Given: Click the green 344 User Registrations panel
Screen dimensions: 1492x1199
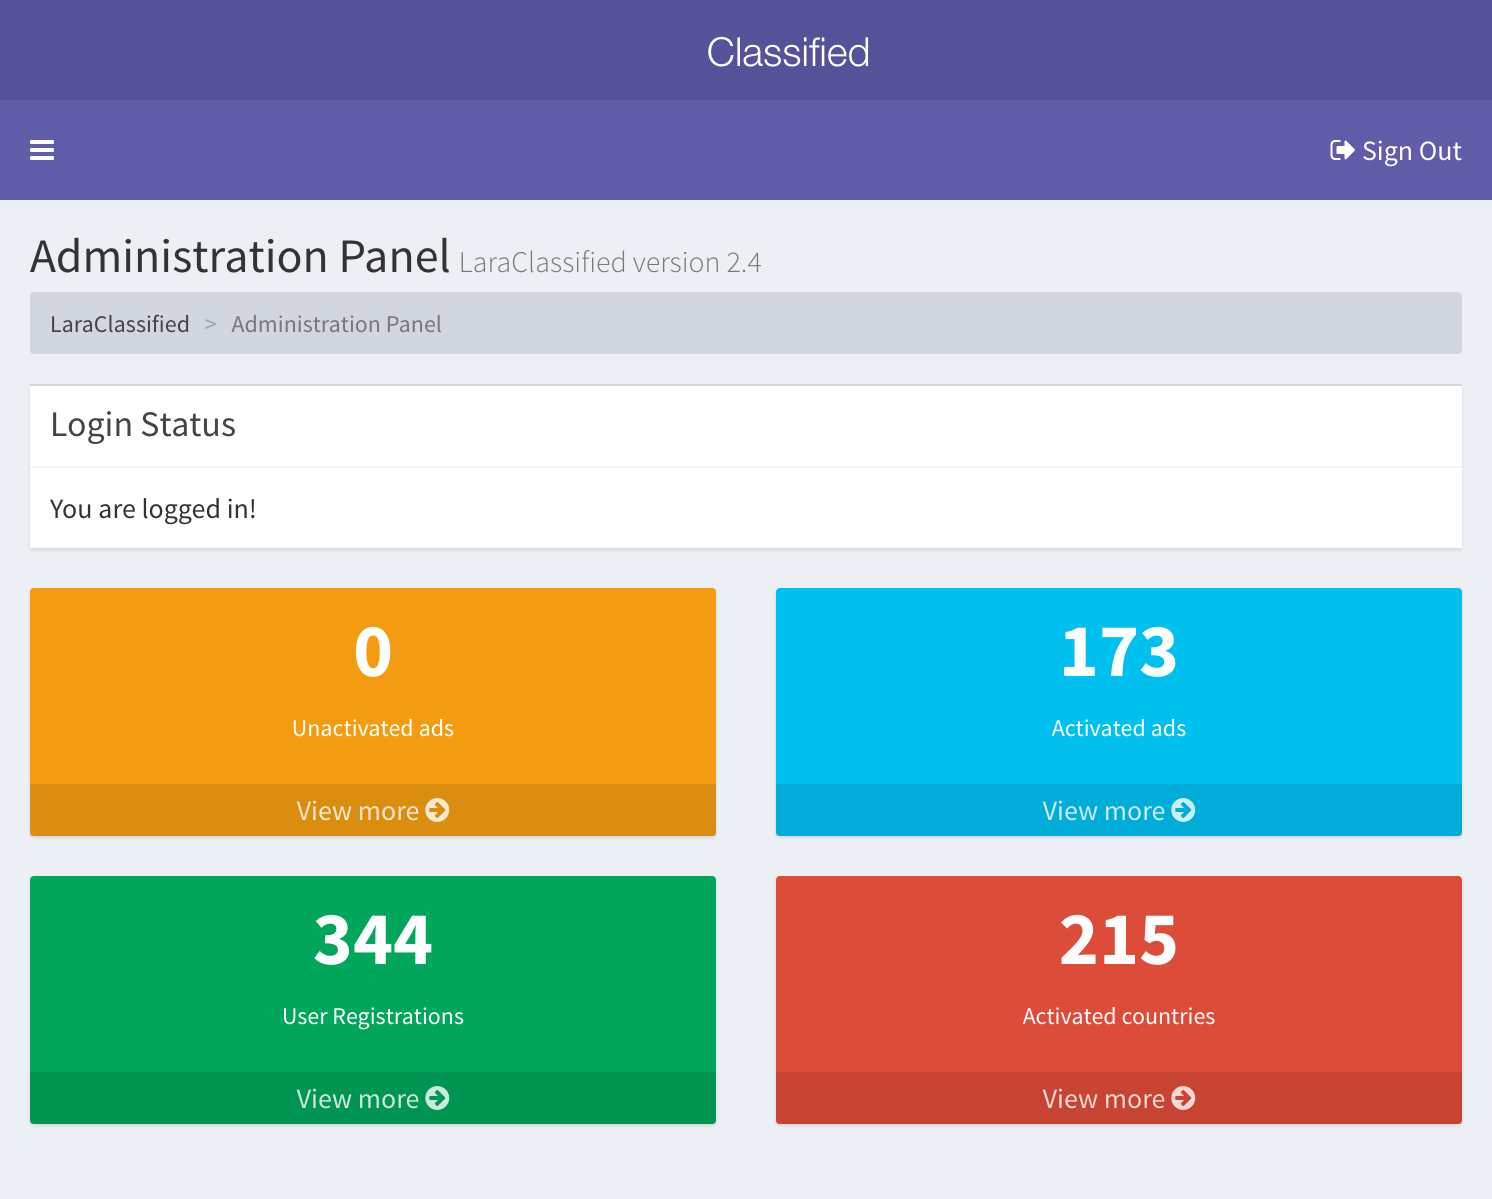Looking at the screenshot, I should [x=372, y=940].
